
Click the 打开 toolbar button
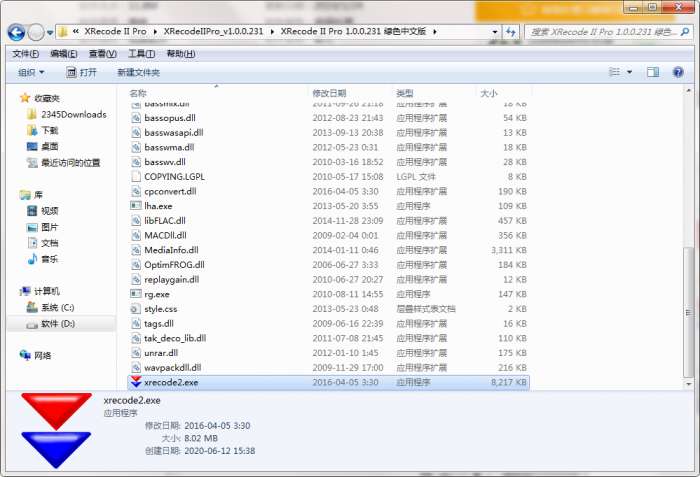point(81,72)
